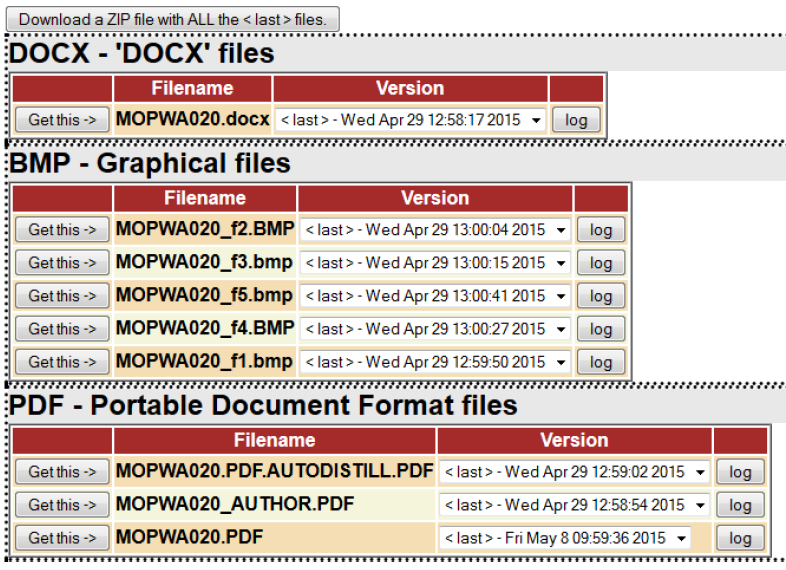Click Get this button for MOPWA020.docx
786x570 pixels.
pos(62,120)
